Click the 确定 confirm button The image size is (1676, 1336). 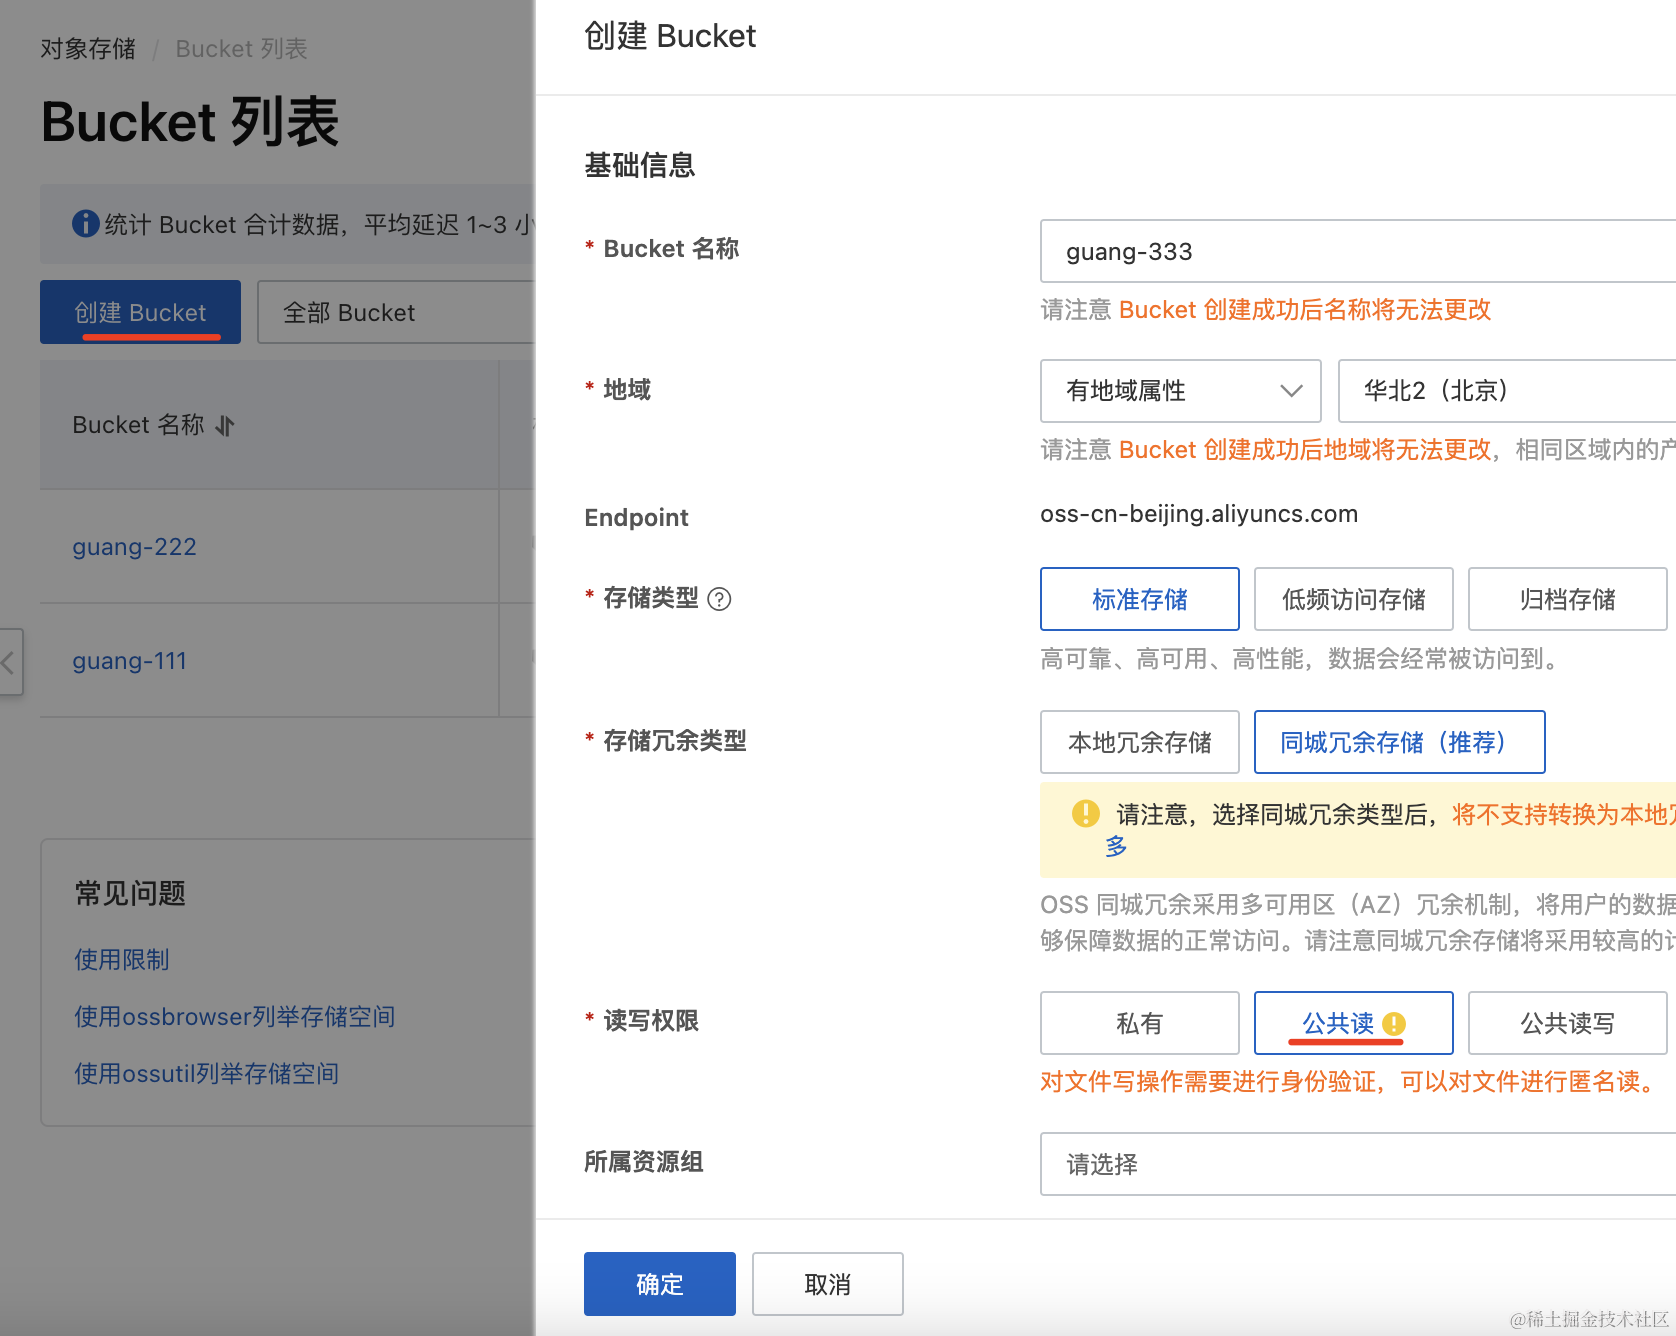(659, 1284)
